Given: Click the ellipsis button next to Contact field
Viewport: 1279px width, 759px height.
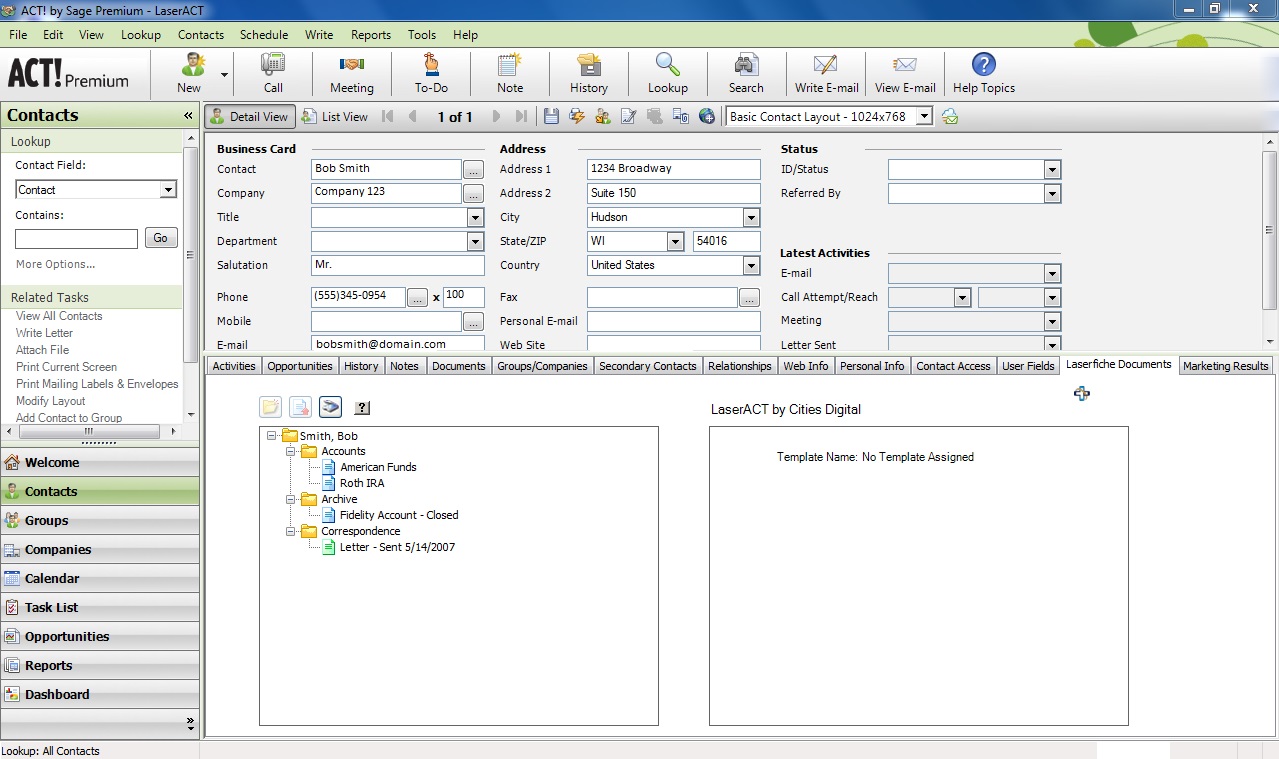Looking at the screenshot, I should (x=474, y=170).
